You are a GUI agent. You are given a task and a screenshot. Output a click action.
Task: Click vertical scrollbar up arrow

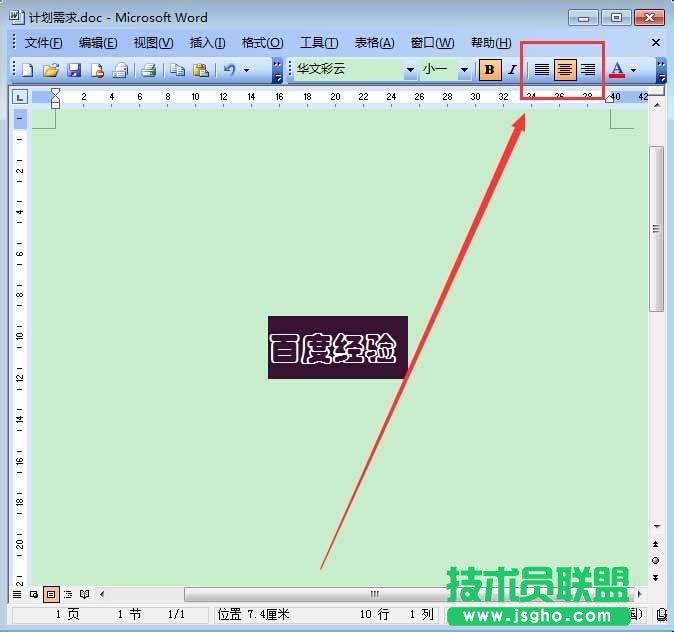(657, 105)
